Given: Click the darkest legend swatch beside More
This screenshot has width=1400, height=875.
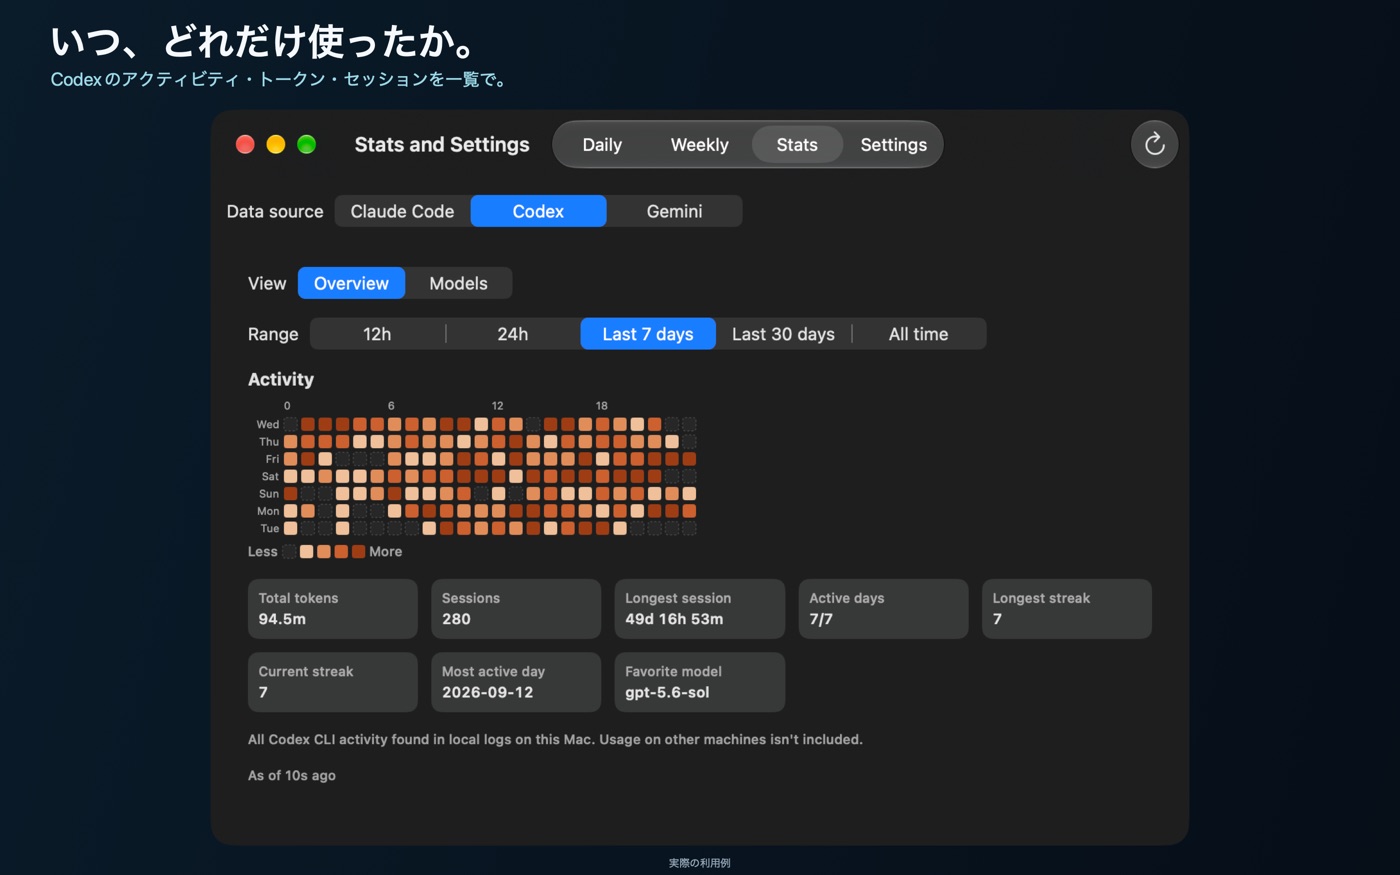Looking at the screenshot, I should coord(358,552).
